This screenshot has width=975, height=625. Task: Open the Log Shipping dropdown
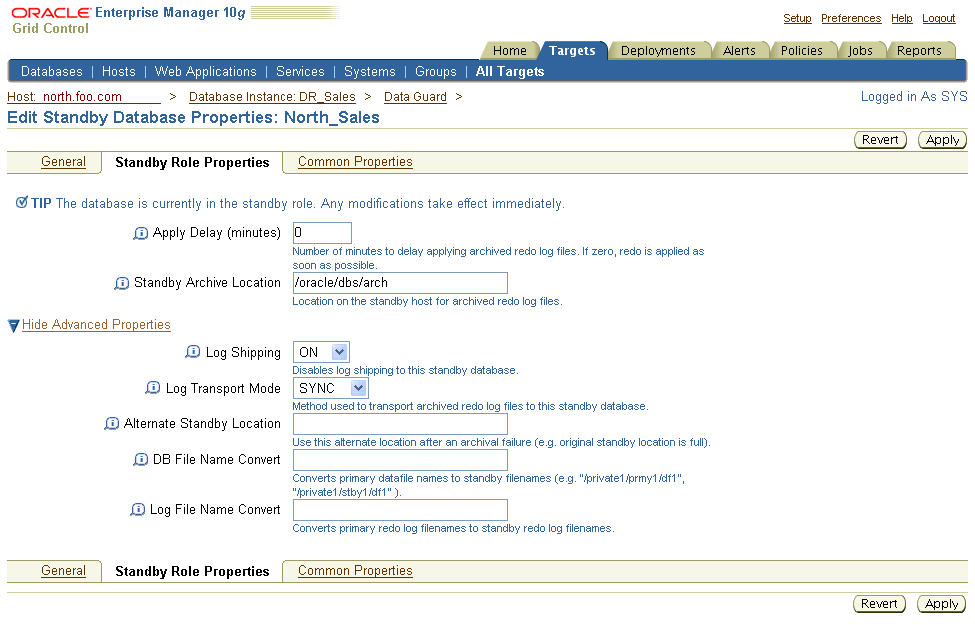tap(320, 351)
